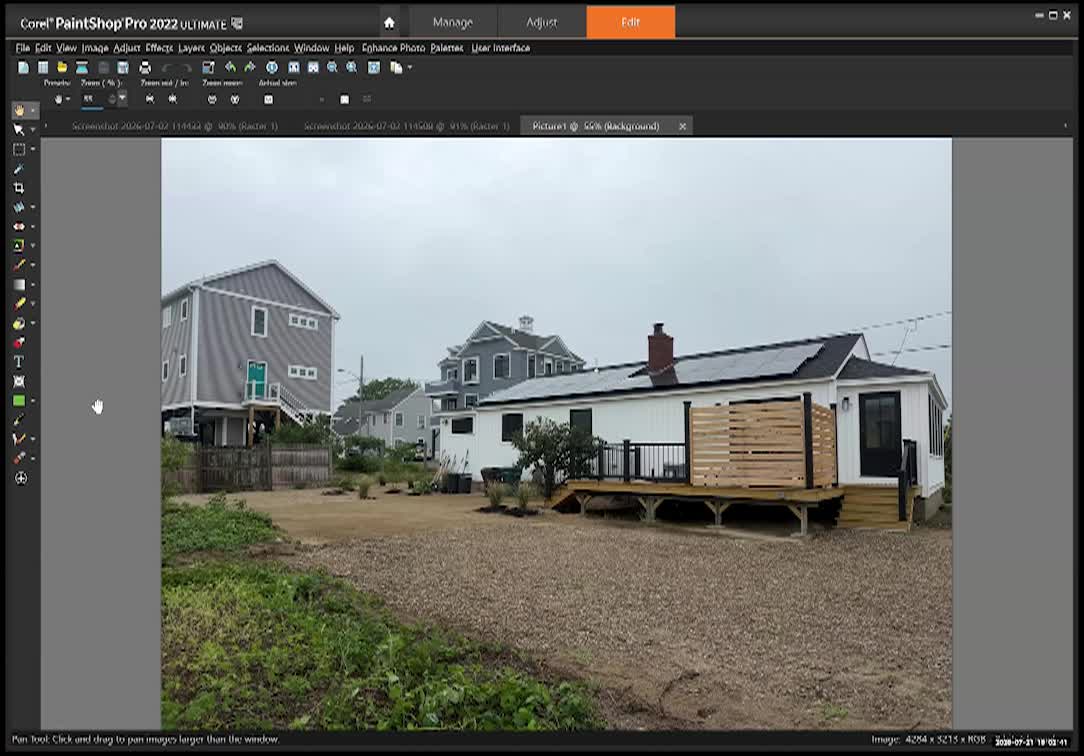Expand the Red Eye tool flyout arrow
1084x756 pixels.
(x=32, y=227)
